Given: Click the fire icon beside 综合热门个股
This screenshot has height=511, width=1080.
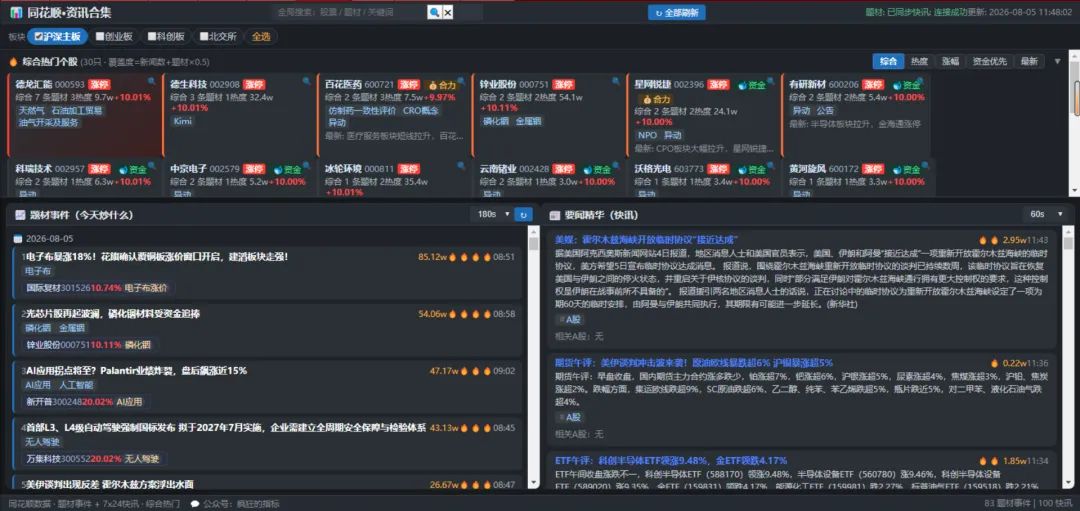Looking at the screenshot, I should tap(13, 62).
